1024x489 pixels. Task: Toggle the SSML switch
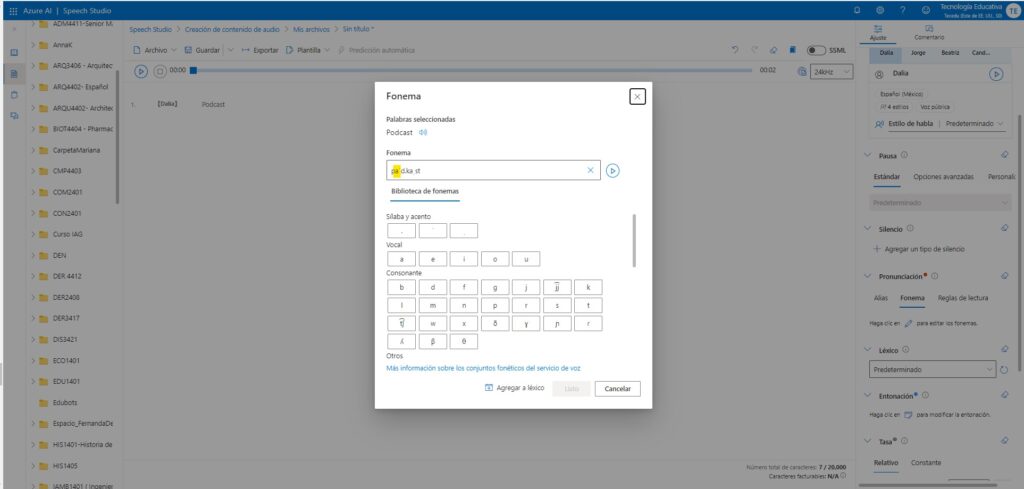[816, 50]
